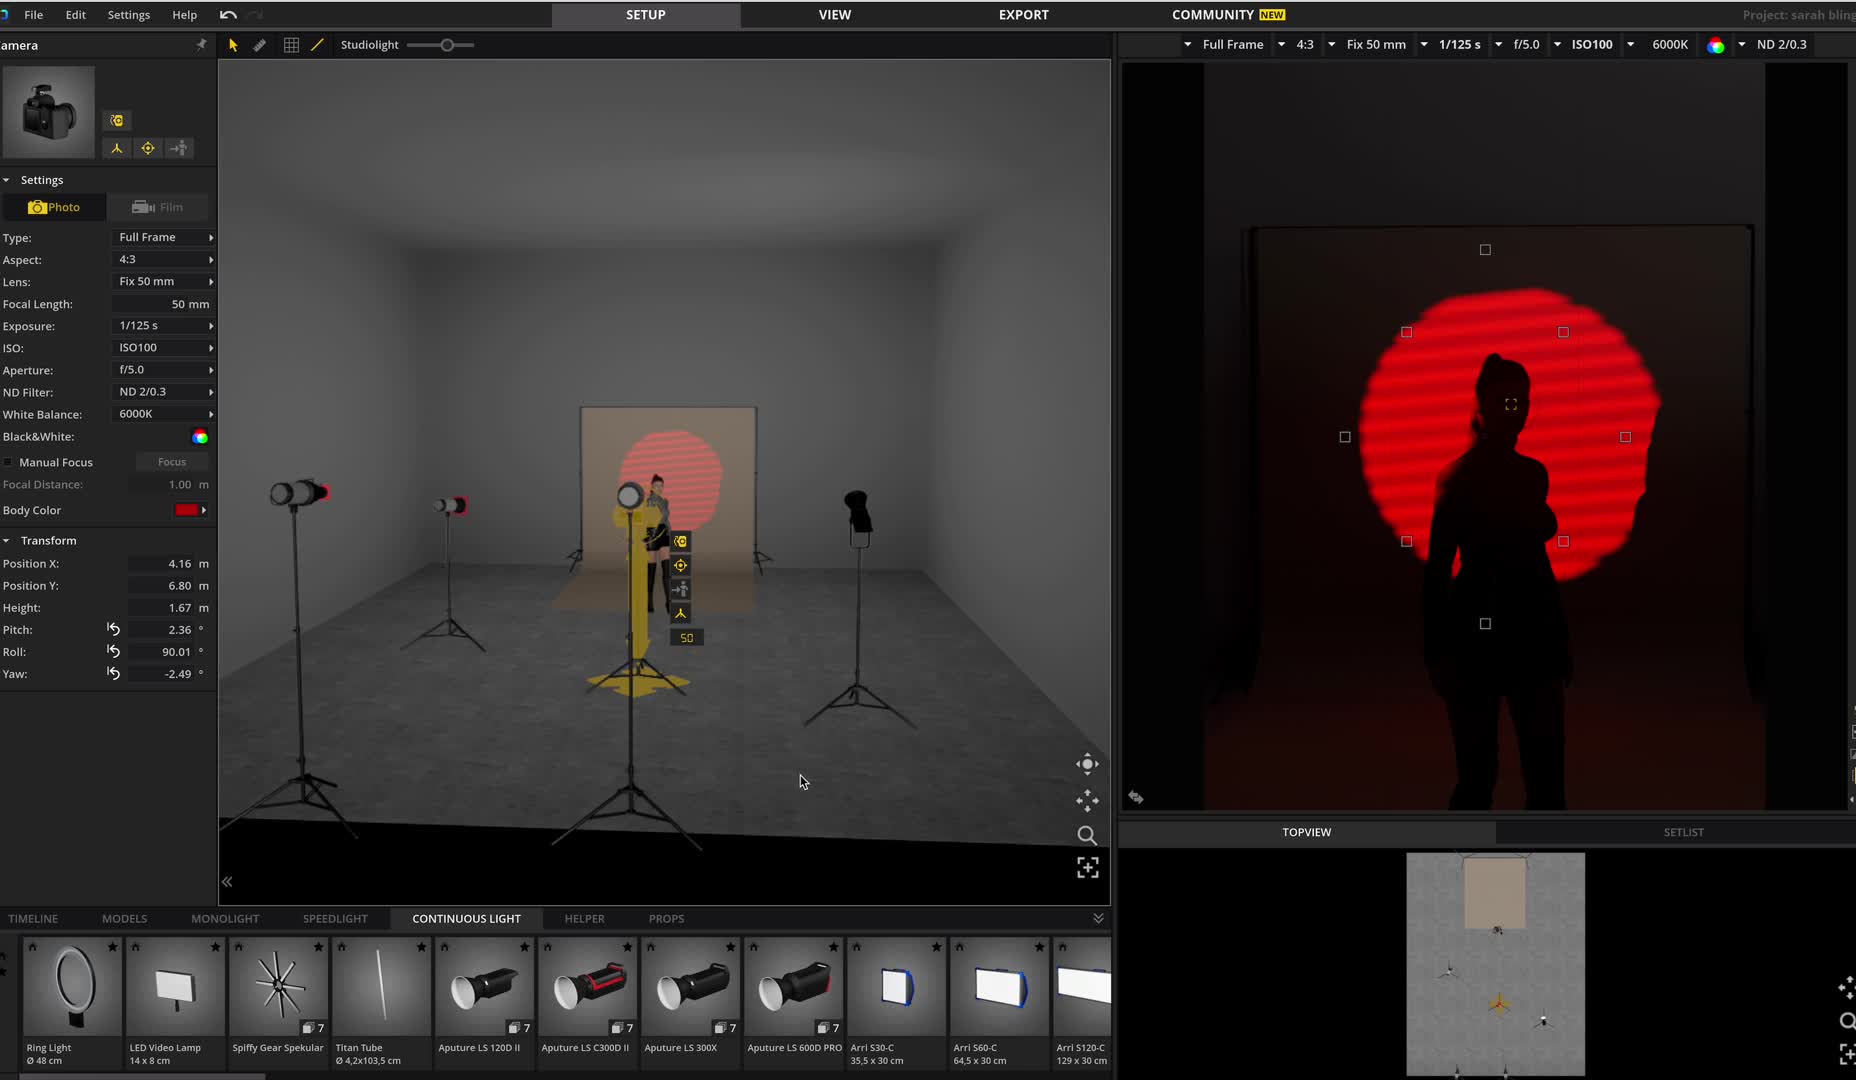
Task: Toggle the Black&White color mode
Action: pyautogui.click(x=200, y=437)
